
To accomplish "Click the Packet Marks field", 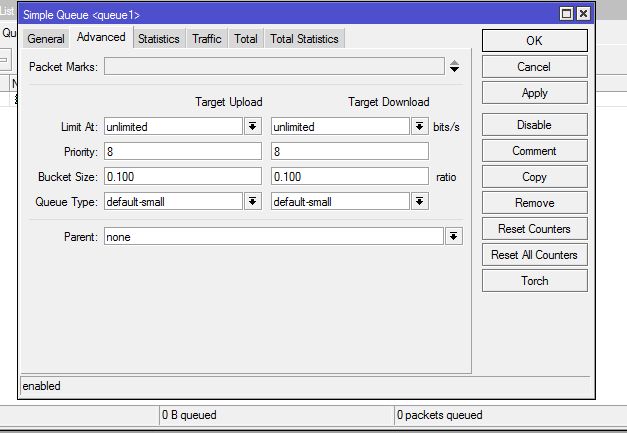I will coord(274,66).
